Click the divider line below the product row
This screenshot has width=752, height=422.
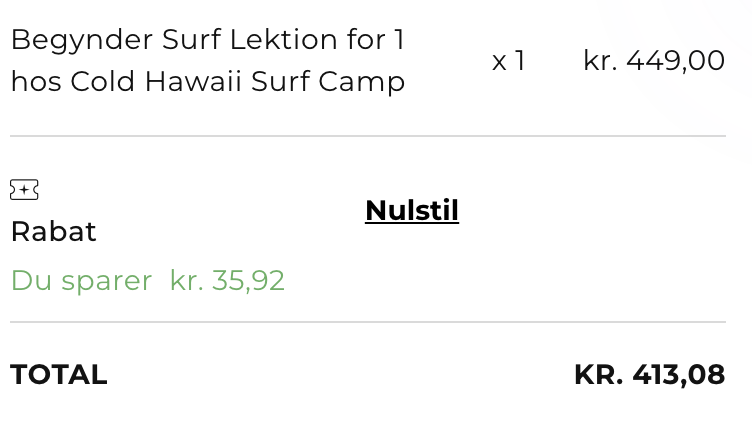pyautogui.click(x=368, y=136)
